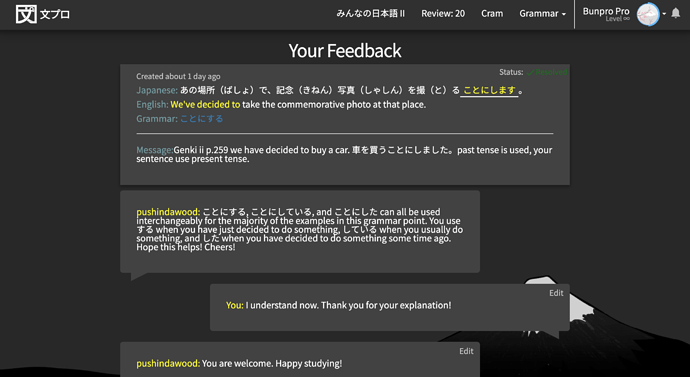Click the 'Level ∞' text
This screenshot has height=377, width=690.
pos(617,19)
